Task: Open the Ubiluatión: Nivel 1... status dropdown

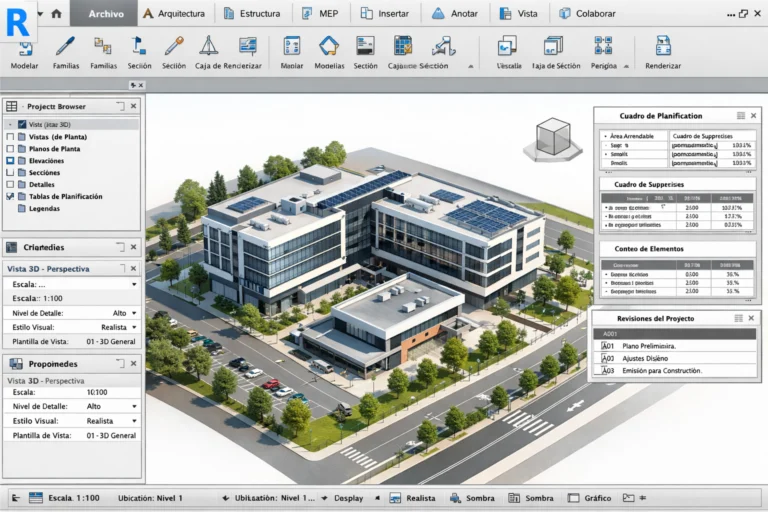Action: tap(324, 498)
